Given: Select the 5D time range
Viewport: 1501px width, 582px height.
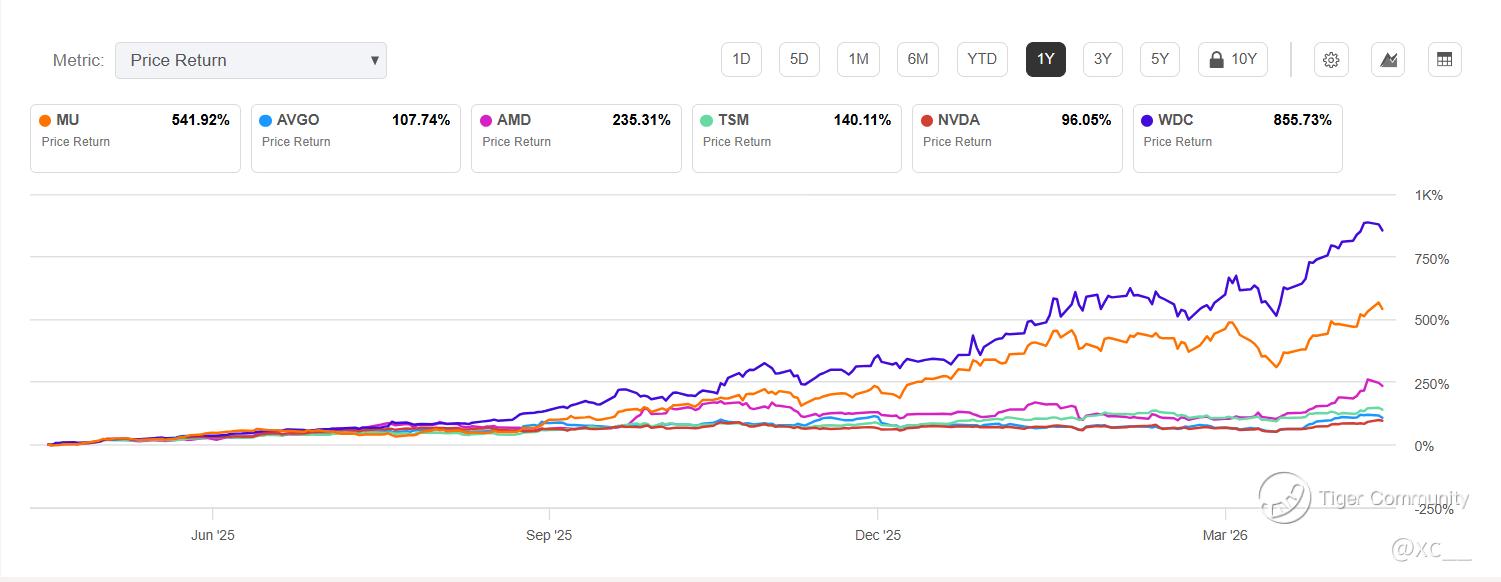Looking at the screenshot, I should pos(799,60).
